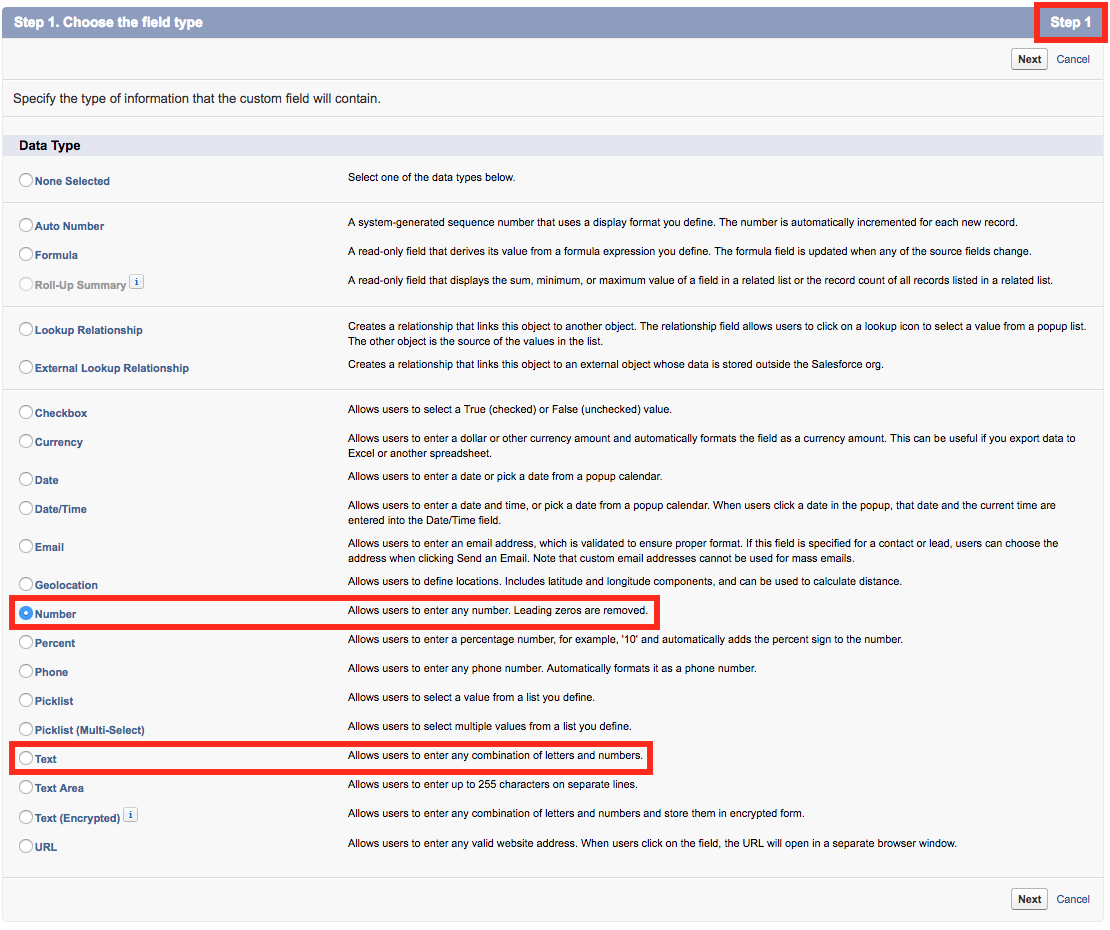Click 'Specify the type of information' instruction
The height and width of the screenshot is (930, 1110).
click(197, 98)
